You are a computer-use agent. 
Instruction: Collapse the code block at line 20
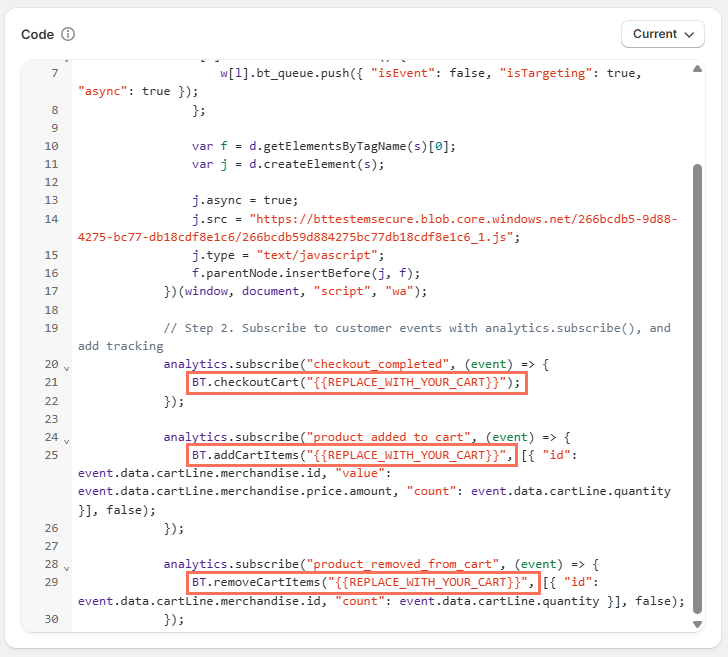point(67,367)
